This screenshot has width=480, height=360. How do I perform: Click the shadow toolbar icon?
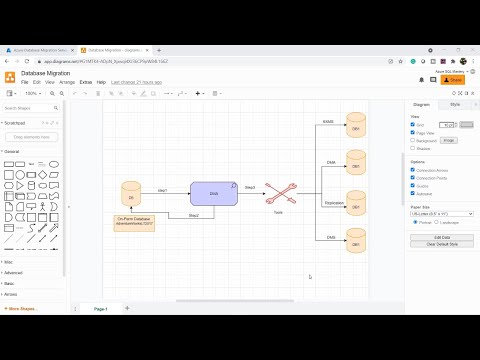pyautogui.click(x=153, y=94)
